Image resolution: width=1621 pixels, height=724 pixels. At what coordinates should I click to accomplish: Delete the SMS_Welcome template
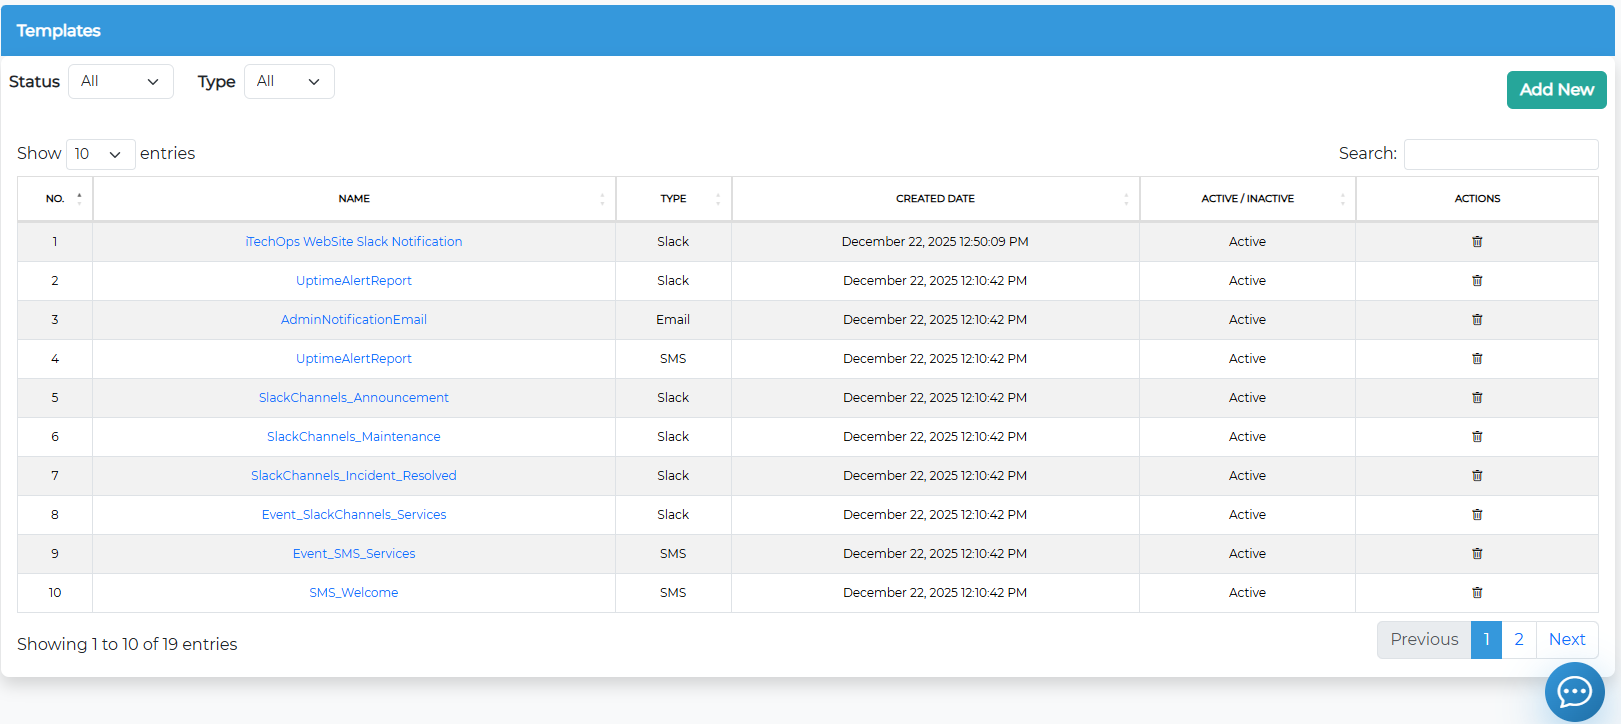[x=1477, y=593]
